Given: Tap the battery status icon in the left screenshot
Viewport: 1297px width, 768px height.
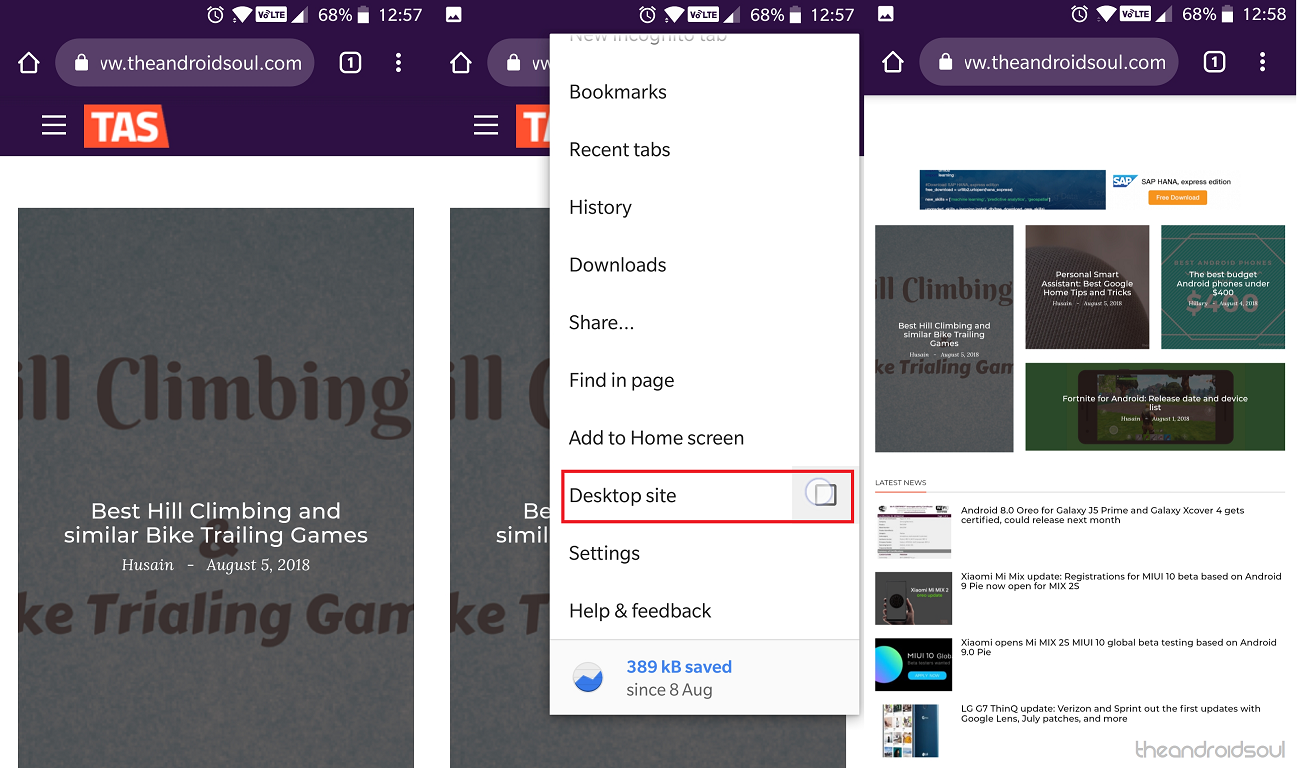Looking at the screenshot, I should (366, 15).
